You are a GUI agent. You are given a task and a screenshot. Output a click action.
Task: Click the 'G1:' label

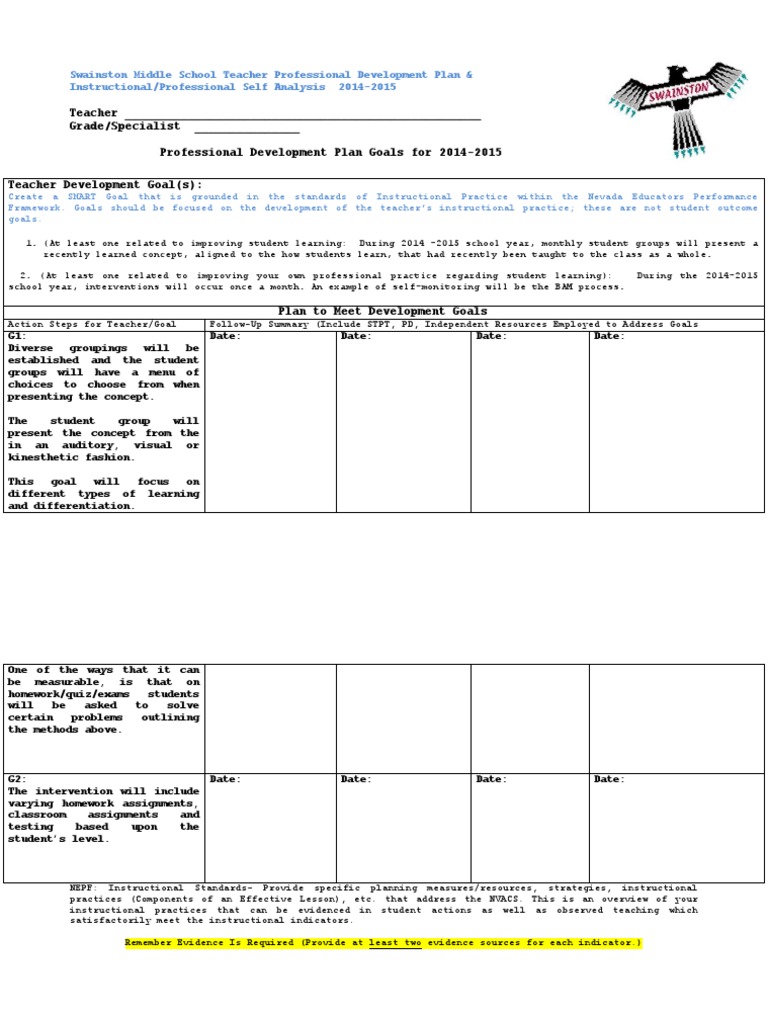tap(17, 336)
